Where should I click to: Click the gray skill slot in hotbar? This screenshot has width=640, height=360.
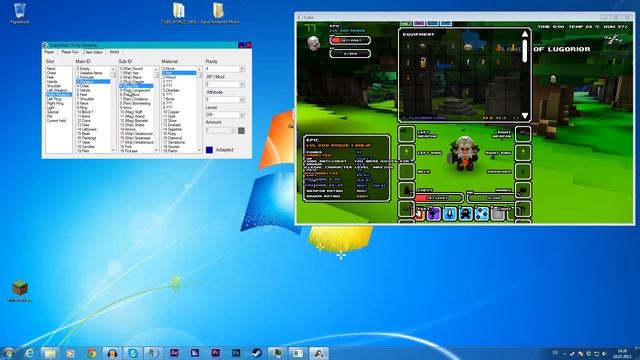click(x=498, y=213)
